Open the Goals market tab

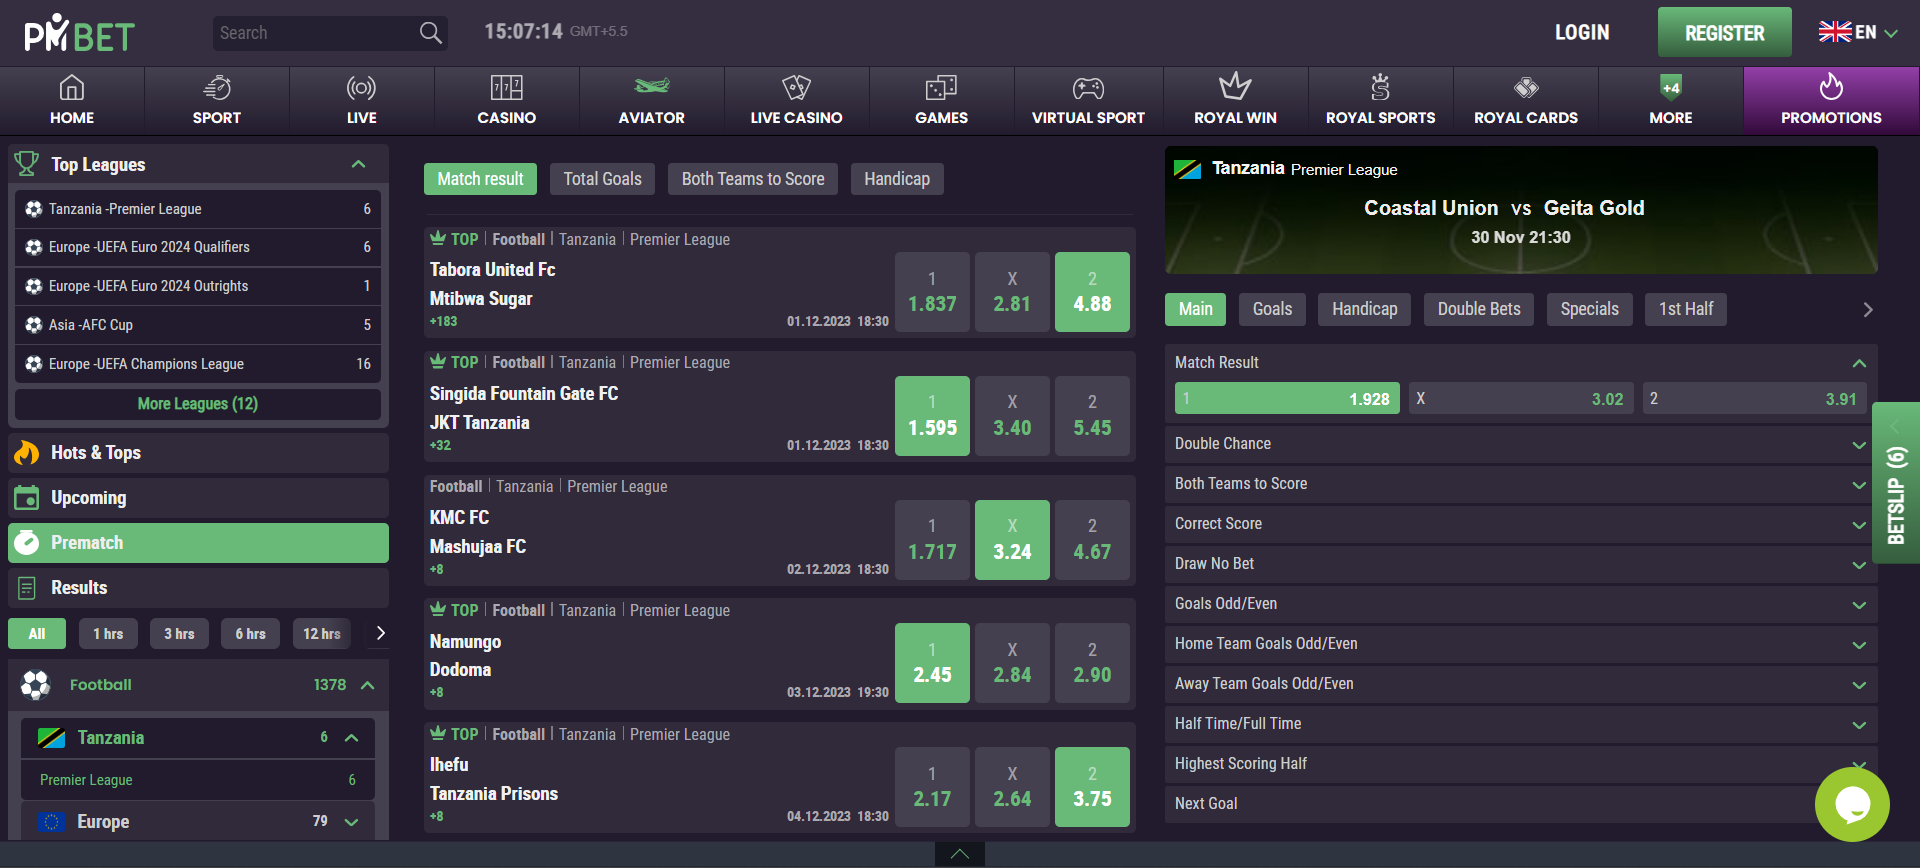1272,309
